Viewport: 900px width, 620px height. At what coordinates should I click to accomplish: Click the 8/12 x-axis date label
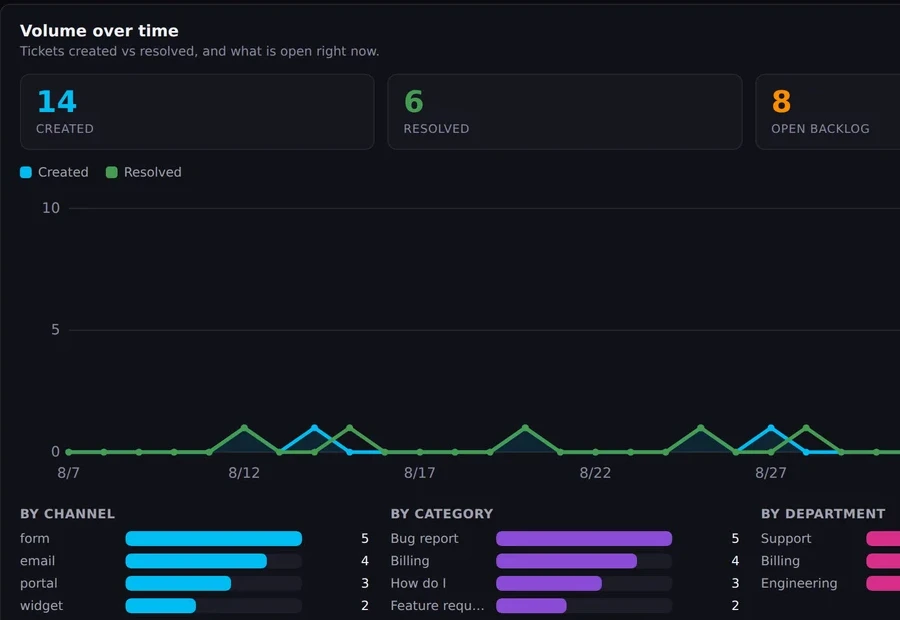point(244,473)
